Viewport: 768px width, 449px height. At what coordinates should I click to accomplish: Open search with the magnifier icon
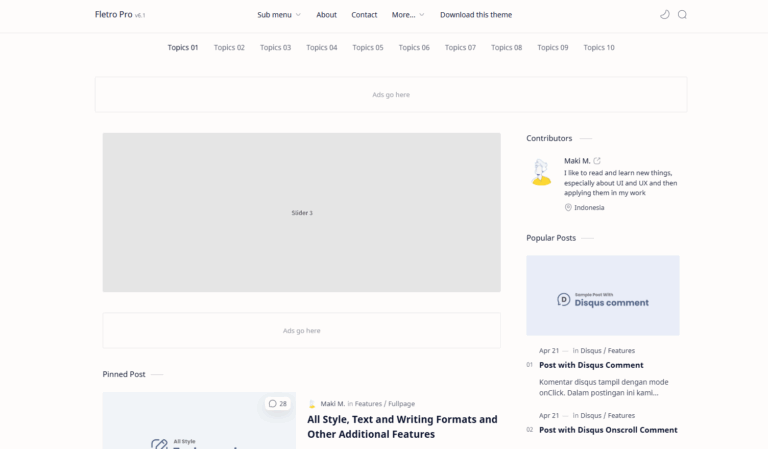[682, 15]
